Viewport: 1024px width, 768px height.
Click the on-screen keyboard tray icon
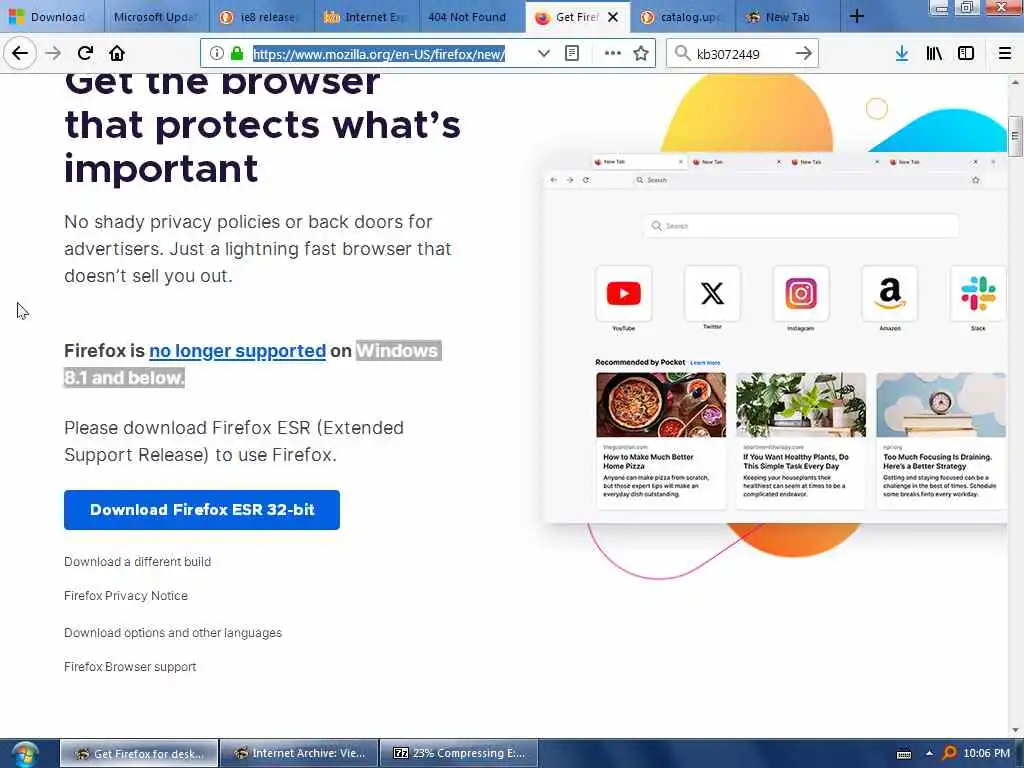[x=904, y=754]
